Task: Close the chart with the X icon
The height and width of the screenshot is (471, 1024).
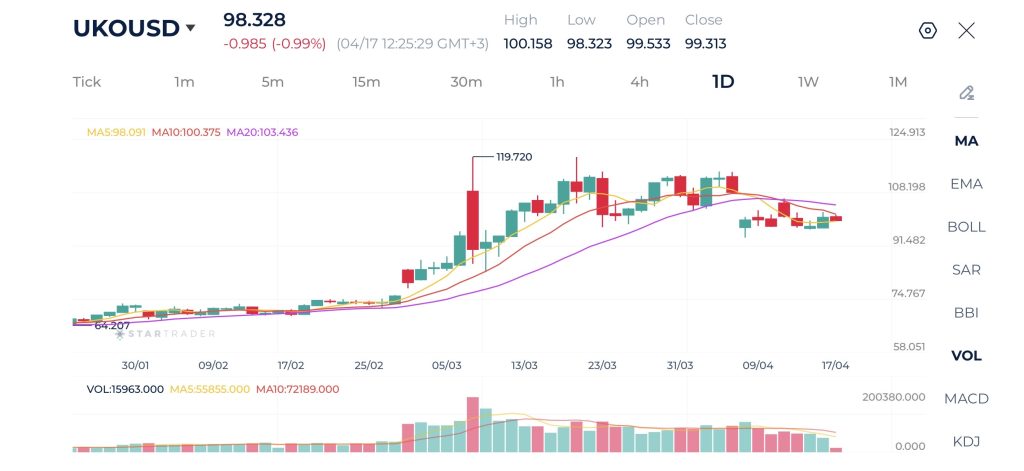Action: (x=966, y=30)
